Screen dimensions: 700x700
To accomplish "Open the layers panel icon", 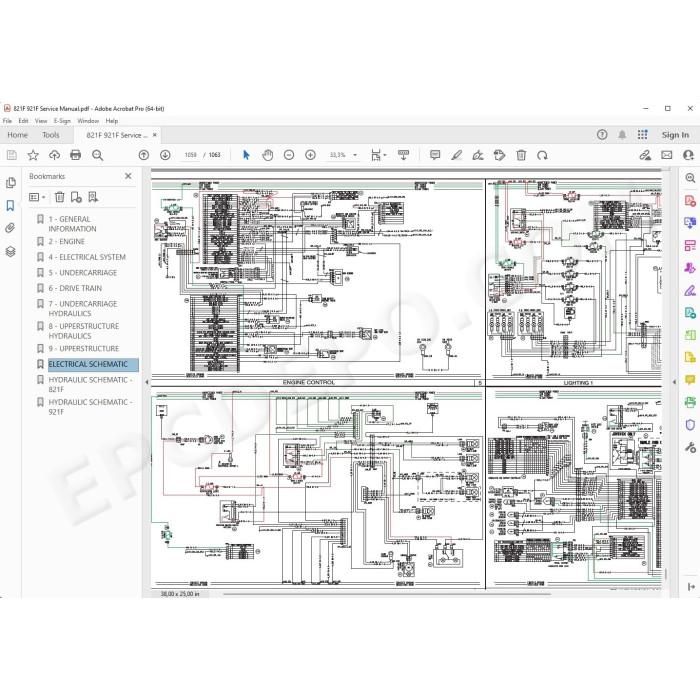I will pos(10,251).
